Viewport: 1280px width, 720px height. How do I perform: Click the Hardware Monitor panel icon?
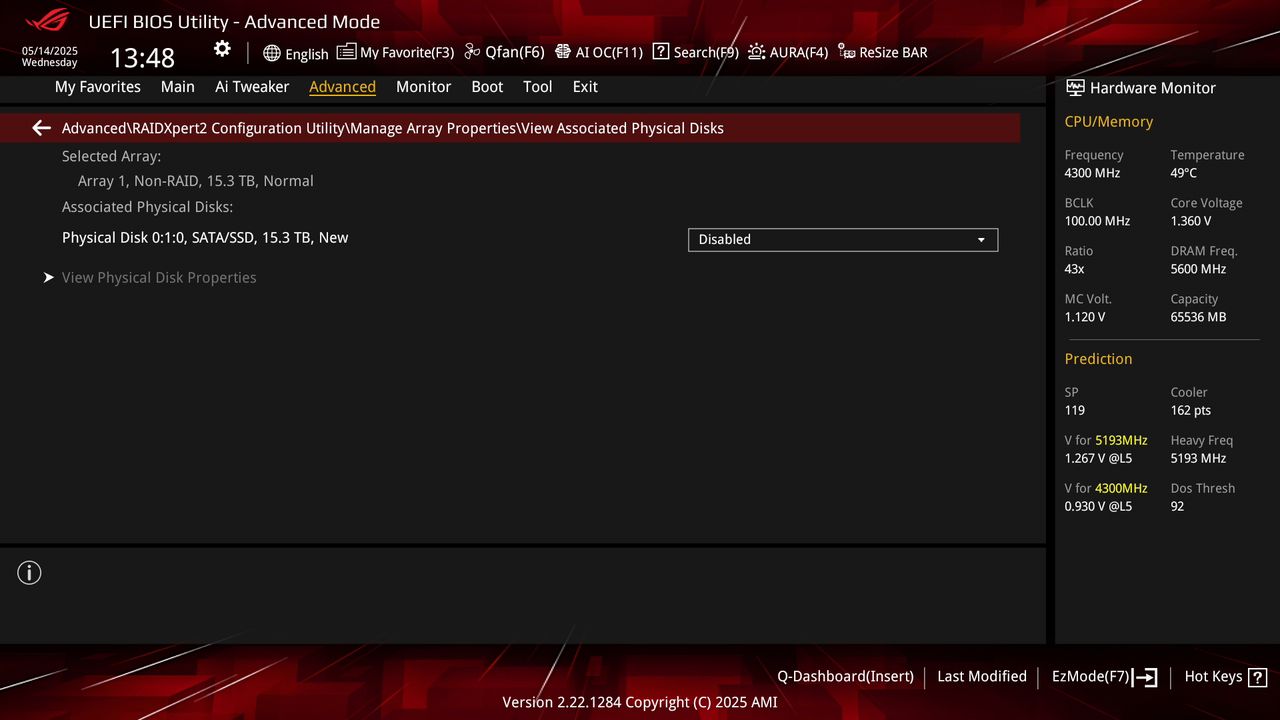pyautogui.click(x=1075, y=88)
